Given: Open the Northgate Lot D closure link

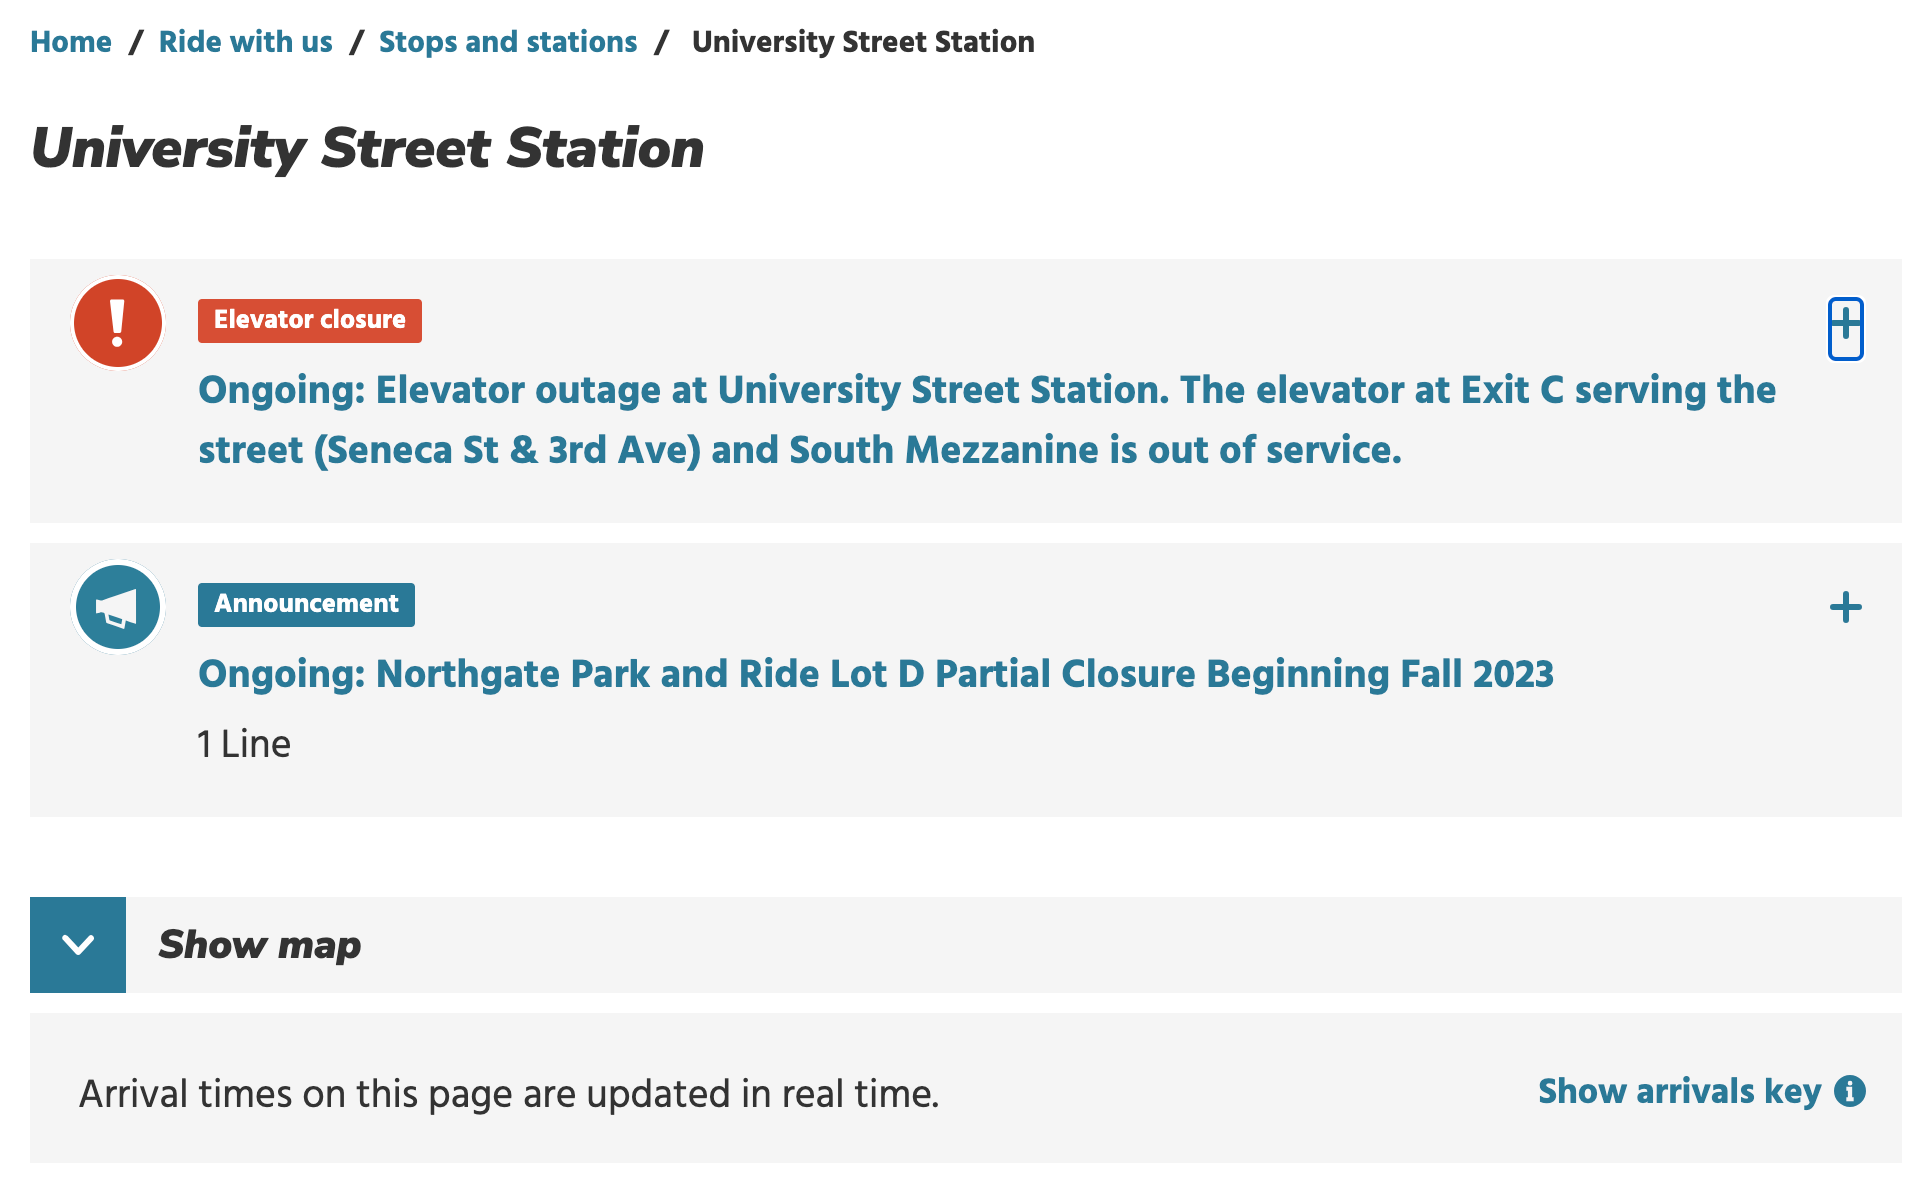Looking at the screenshot, I should pos(876,674).
